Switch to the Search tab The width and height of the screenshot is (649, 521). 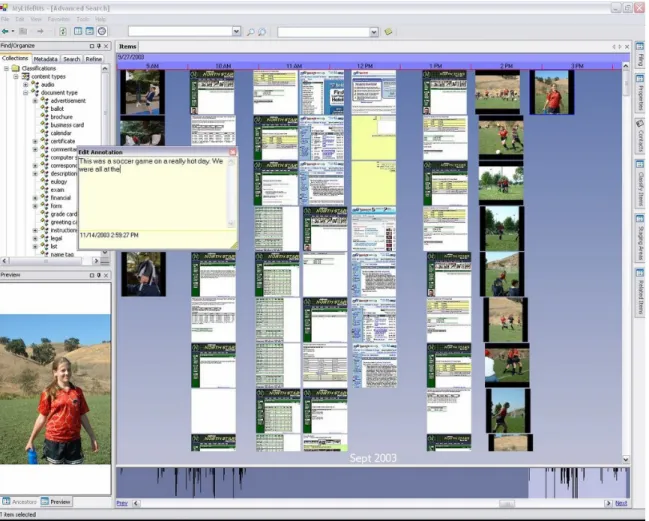[72, 59]
